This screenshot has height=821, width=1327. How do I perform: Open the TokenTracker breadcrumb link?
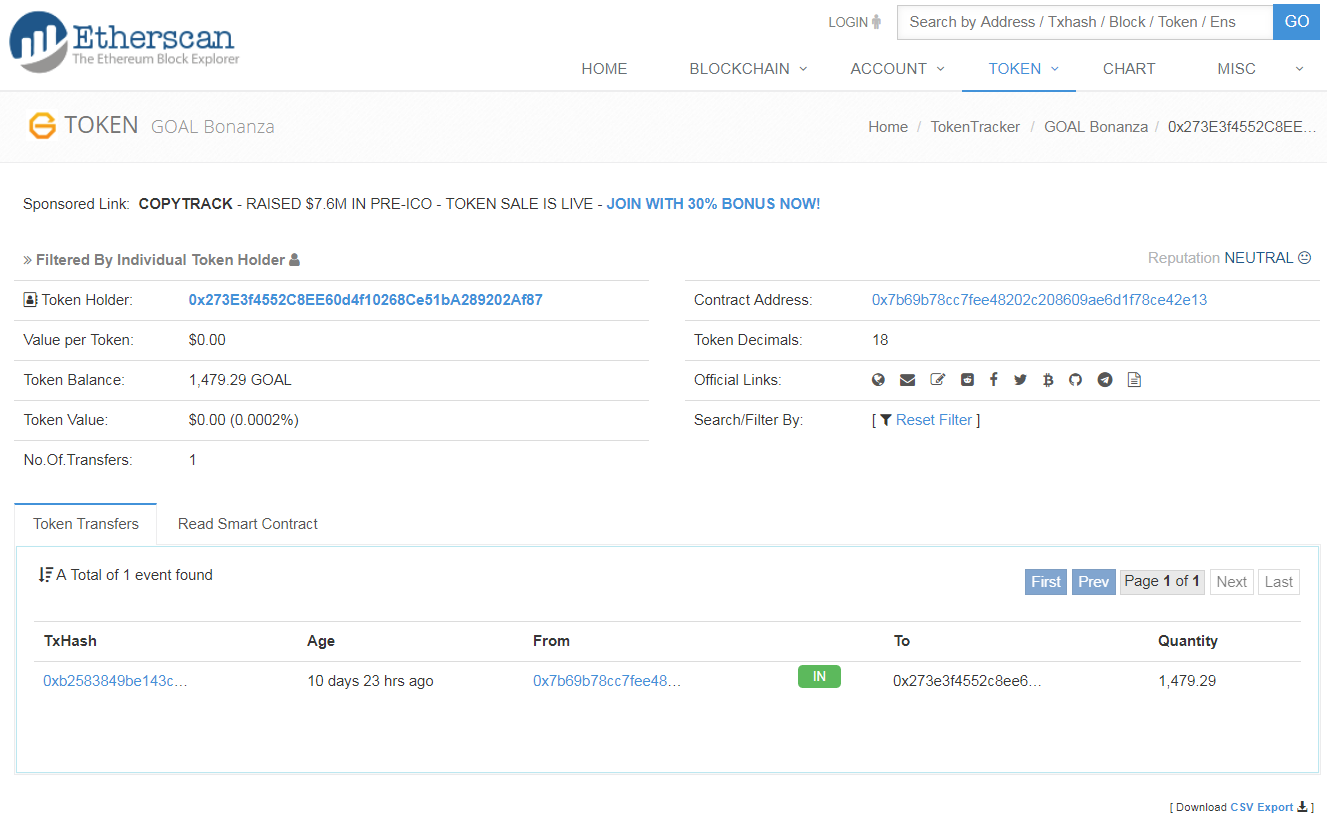pyautogui.click(x=975, y=127)
